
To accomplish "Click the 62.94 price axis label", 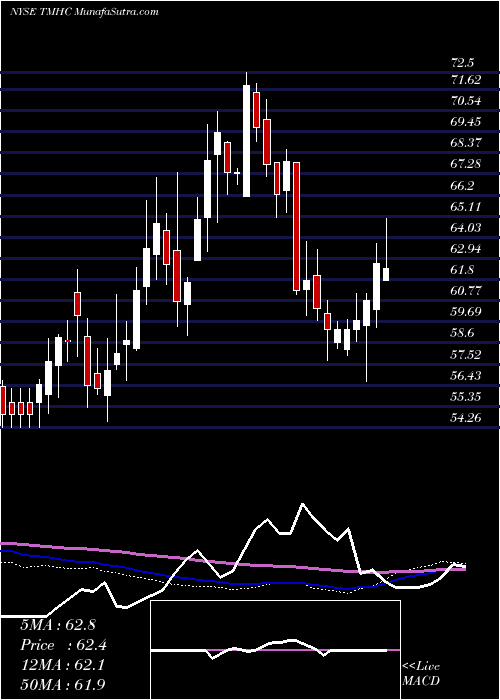I will pyautogui.click(x=466, y=249).
